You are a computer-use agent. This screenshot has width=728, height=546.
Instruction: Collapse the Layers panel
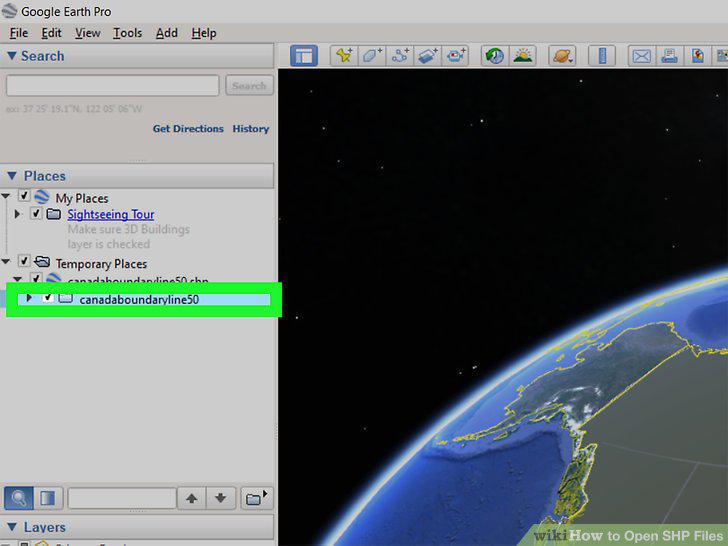(12, 527)
